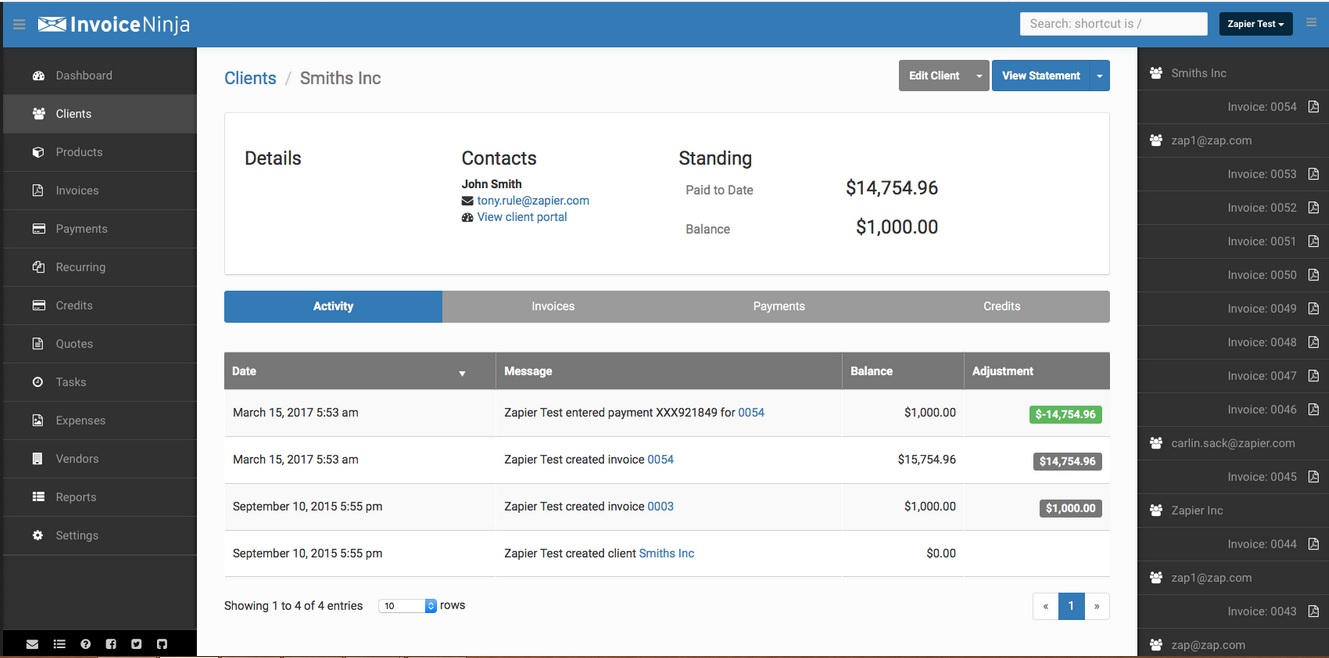Click the PDF icon next to Invoice: 0050

click(x=1314, y=275)
